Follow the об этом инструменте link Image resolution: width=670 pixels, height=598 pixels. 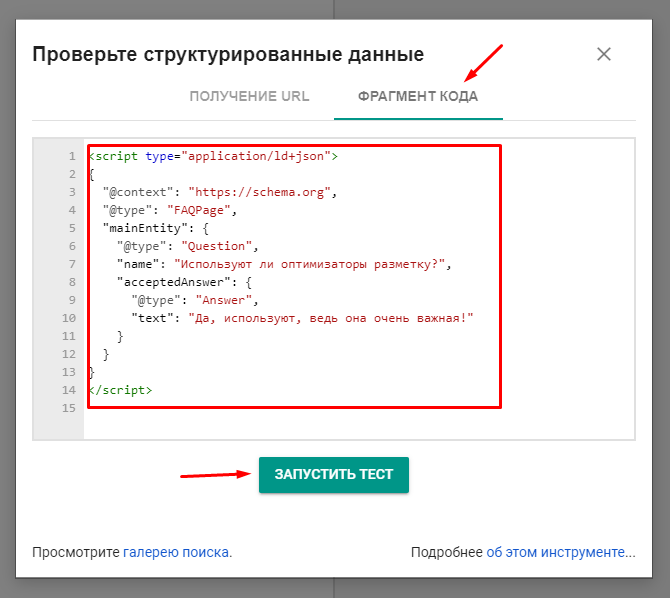coord(560,552)
